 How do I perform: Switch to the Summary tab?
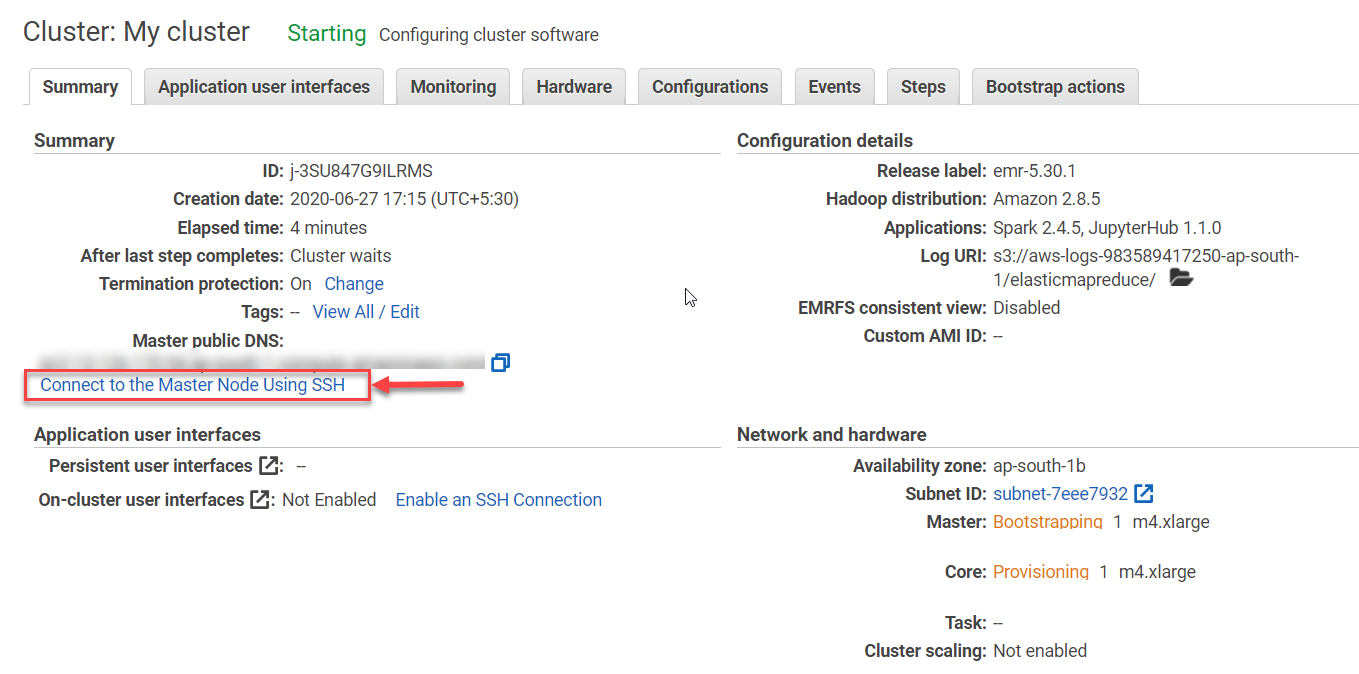coord(81,87)
